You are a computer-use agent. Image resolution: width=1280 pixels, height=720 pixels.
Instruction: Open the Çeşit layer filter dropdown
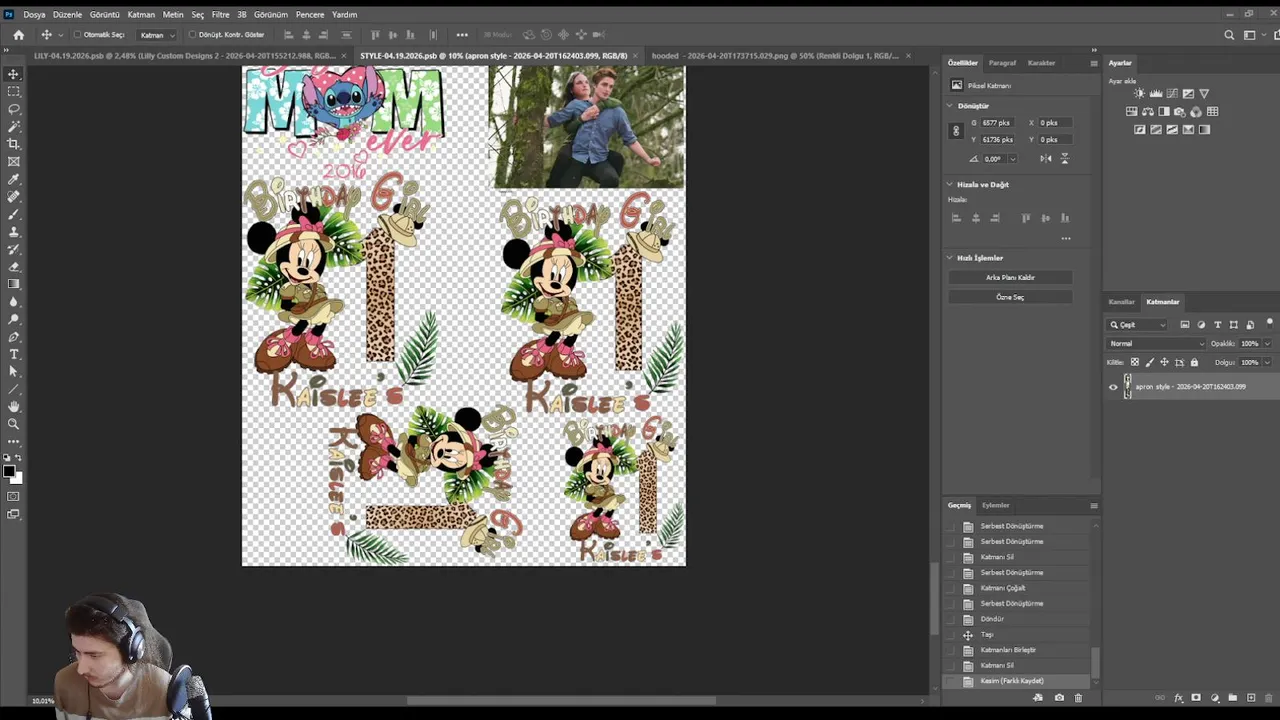1137,325
